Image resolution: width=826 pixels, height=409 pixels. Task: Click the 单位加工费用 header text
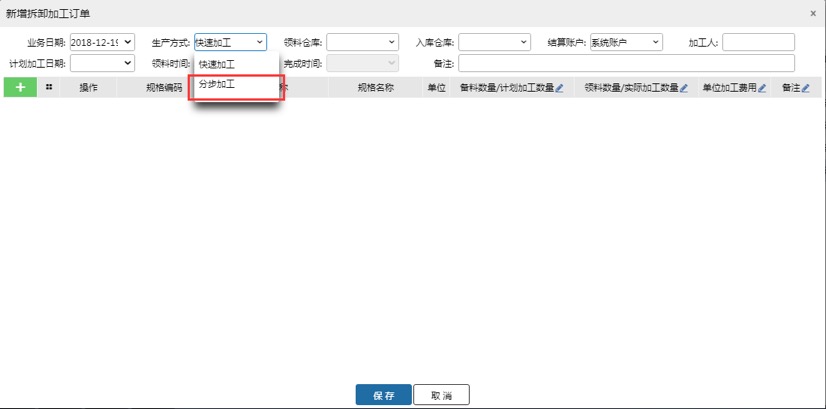click(x=730, y=88)
